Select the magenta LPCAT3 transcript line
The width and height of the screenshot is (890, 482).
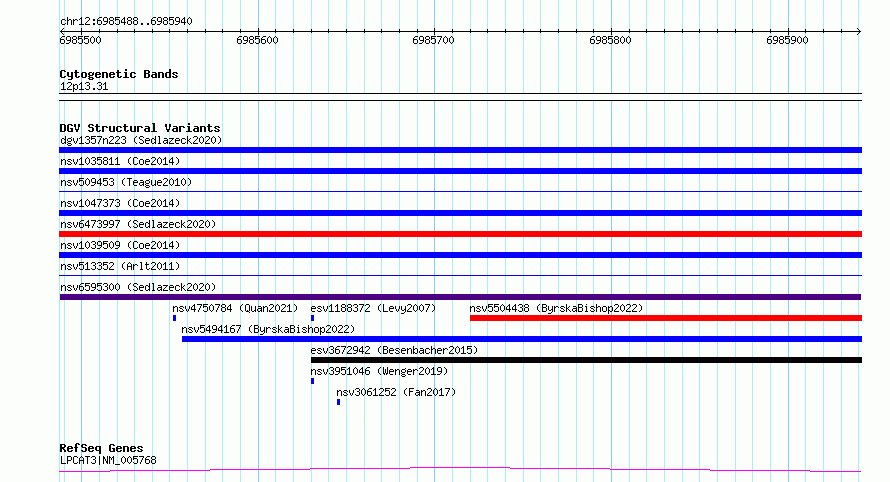point(460,470)
